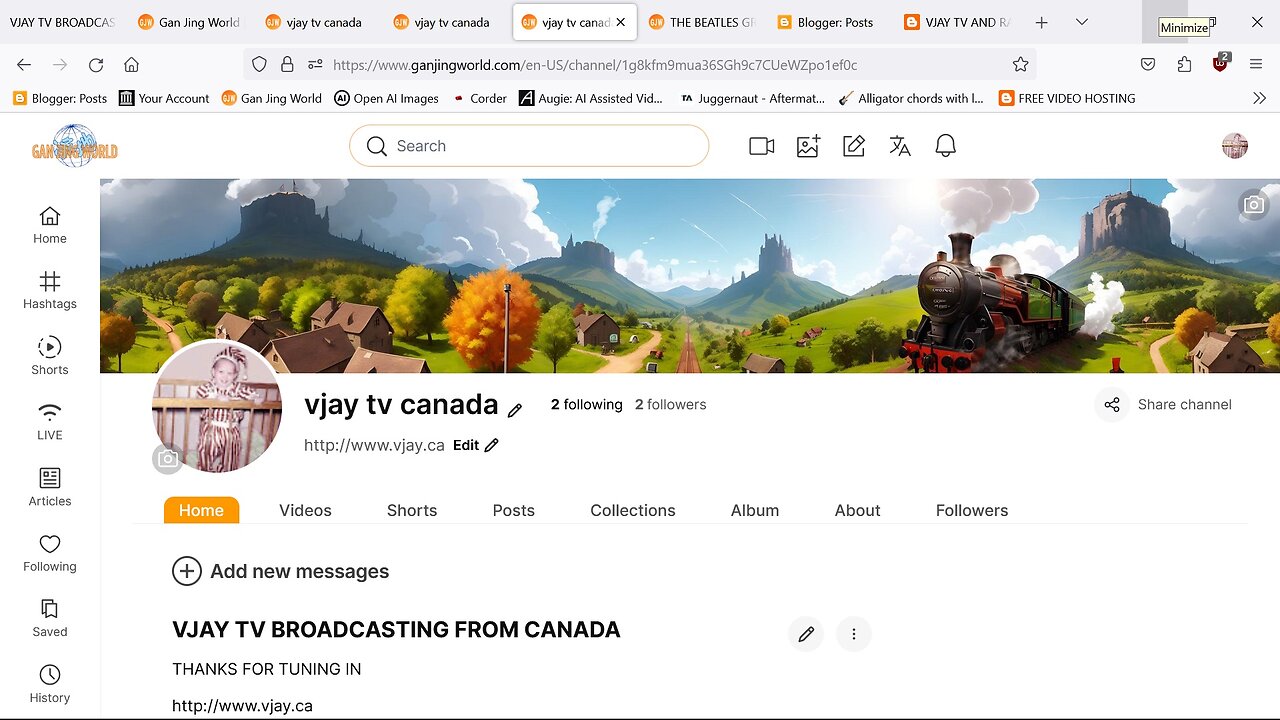
Task: Change profile photo via camera icon
Action: tap(168, 459)
